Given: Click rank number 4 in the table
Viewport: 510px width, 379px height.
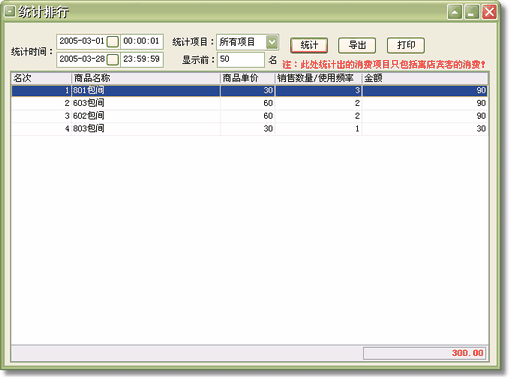Looking at the screenshot, I should pyautogui.click(x=67, y=129).
